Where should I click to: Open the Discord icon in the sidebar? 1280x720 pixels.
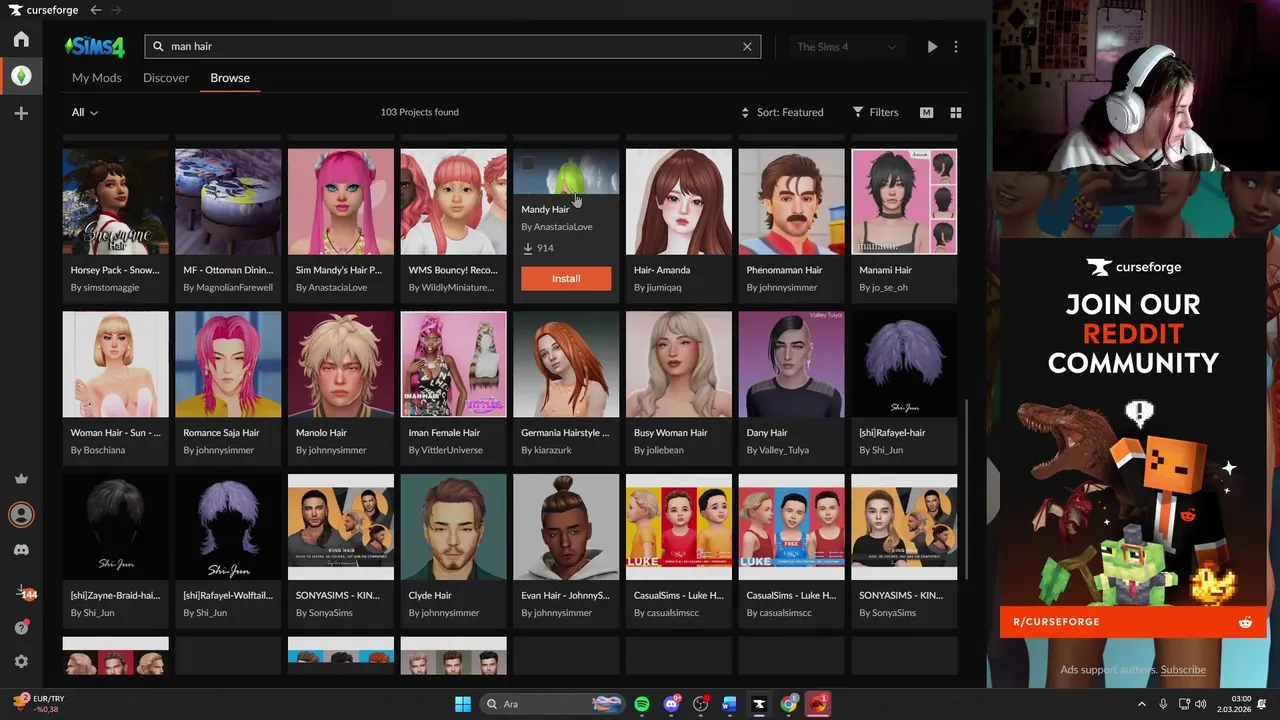(x=21, y=550)
